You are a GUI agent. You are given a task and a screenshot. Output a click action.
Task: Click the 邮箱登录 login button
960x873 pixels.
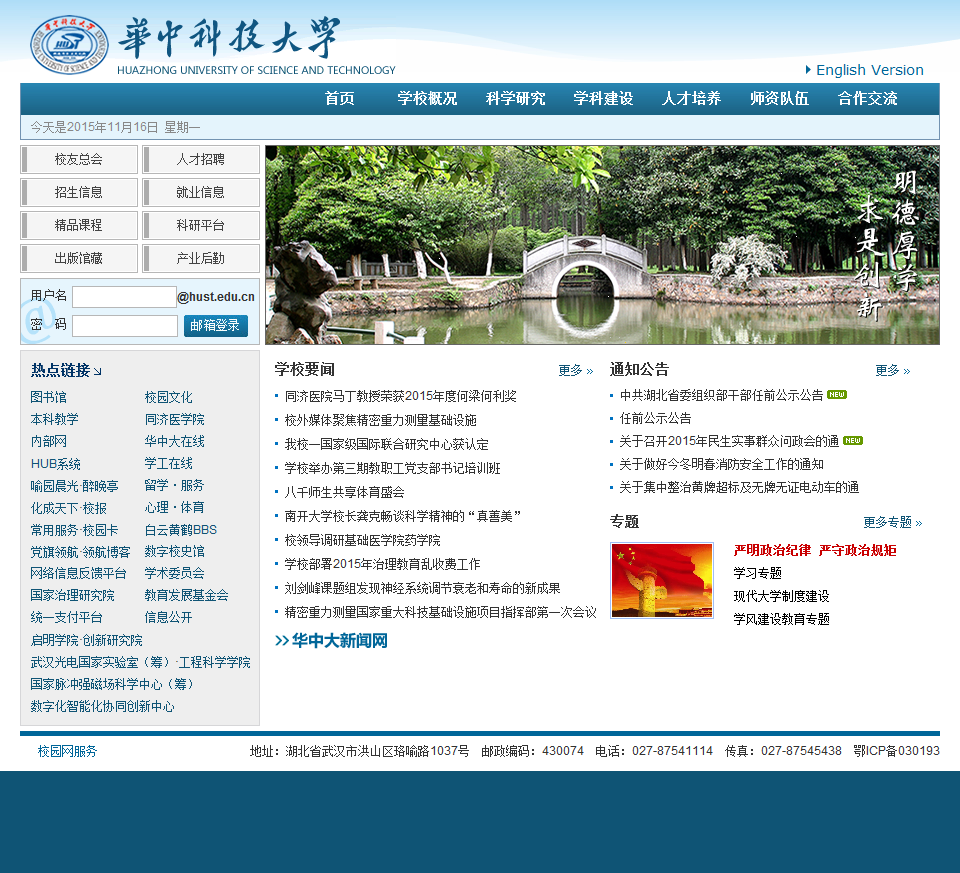pos(216,326)
